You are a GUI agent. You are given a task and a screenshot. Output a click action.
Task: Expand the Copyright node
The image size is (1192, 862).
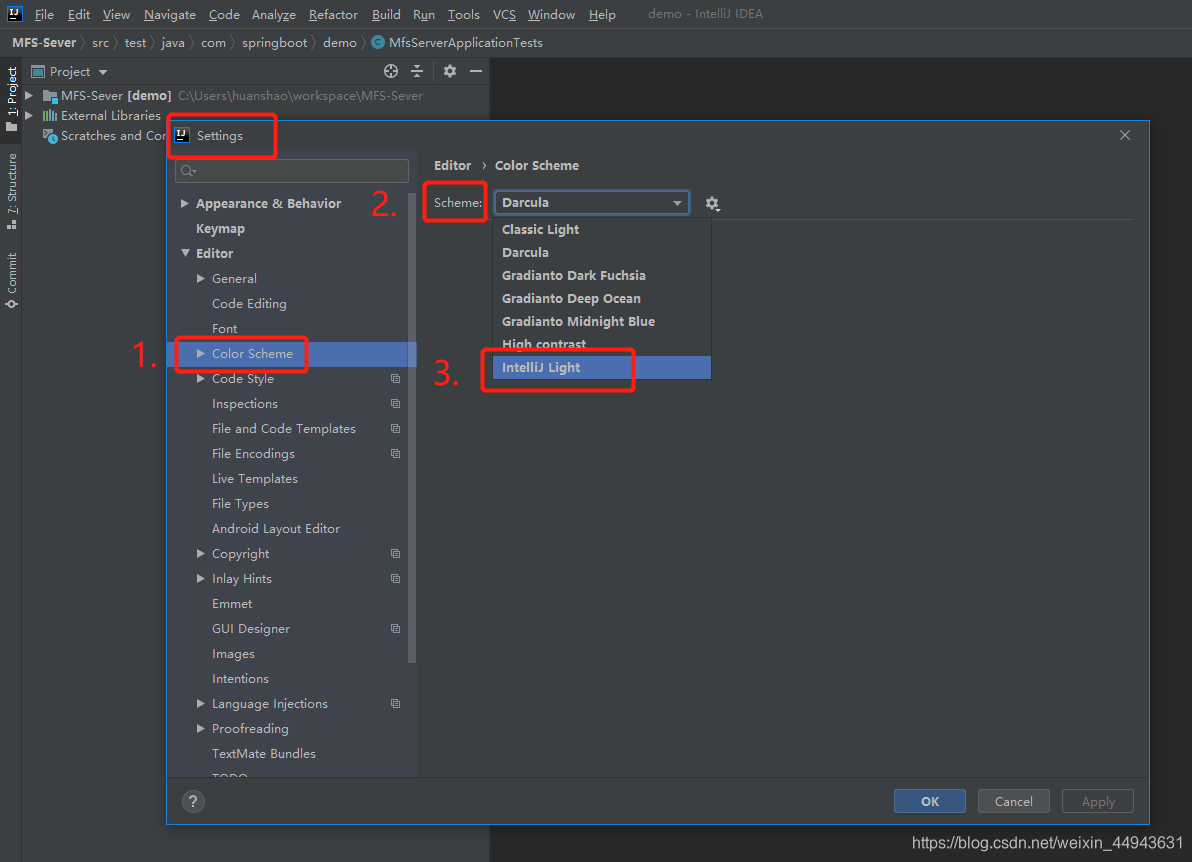click(201, 553)
